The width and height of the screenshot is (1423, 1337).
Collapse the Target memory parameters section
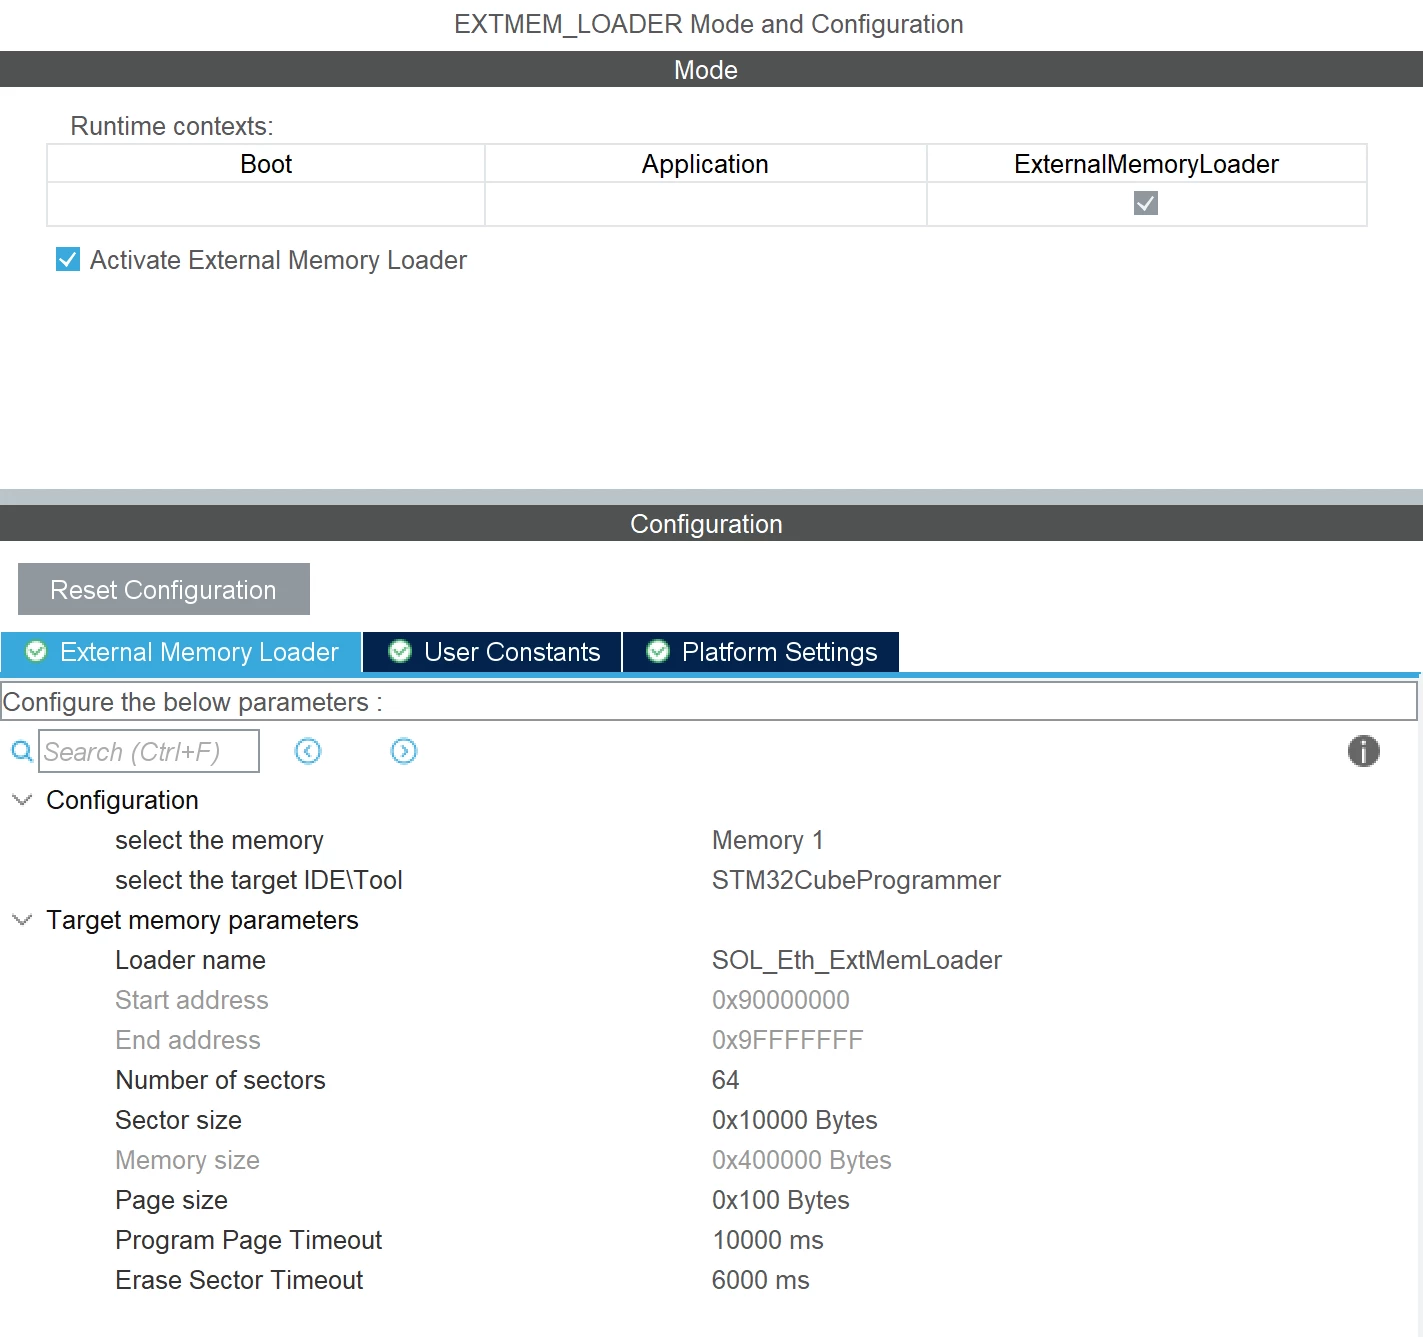22,920
